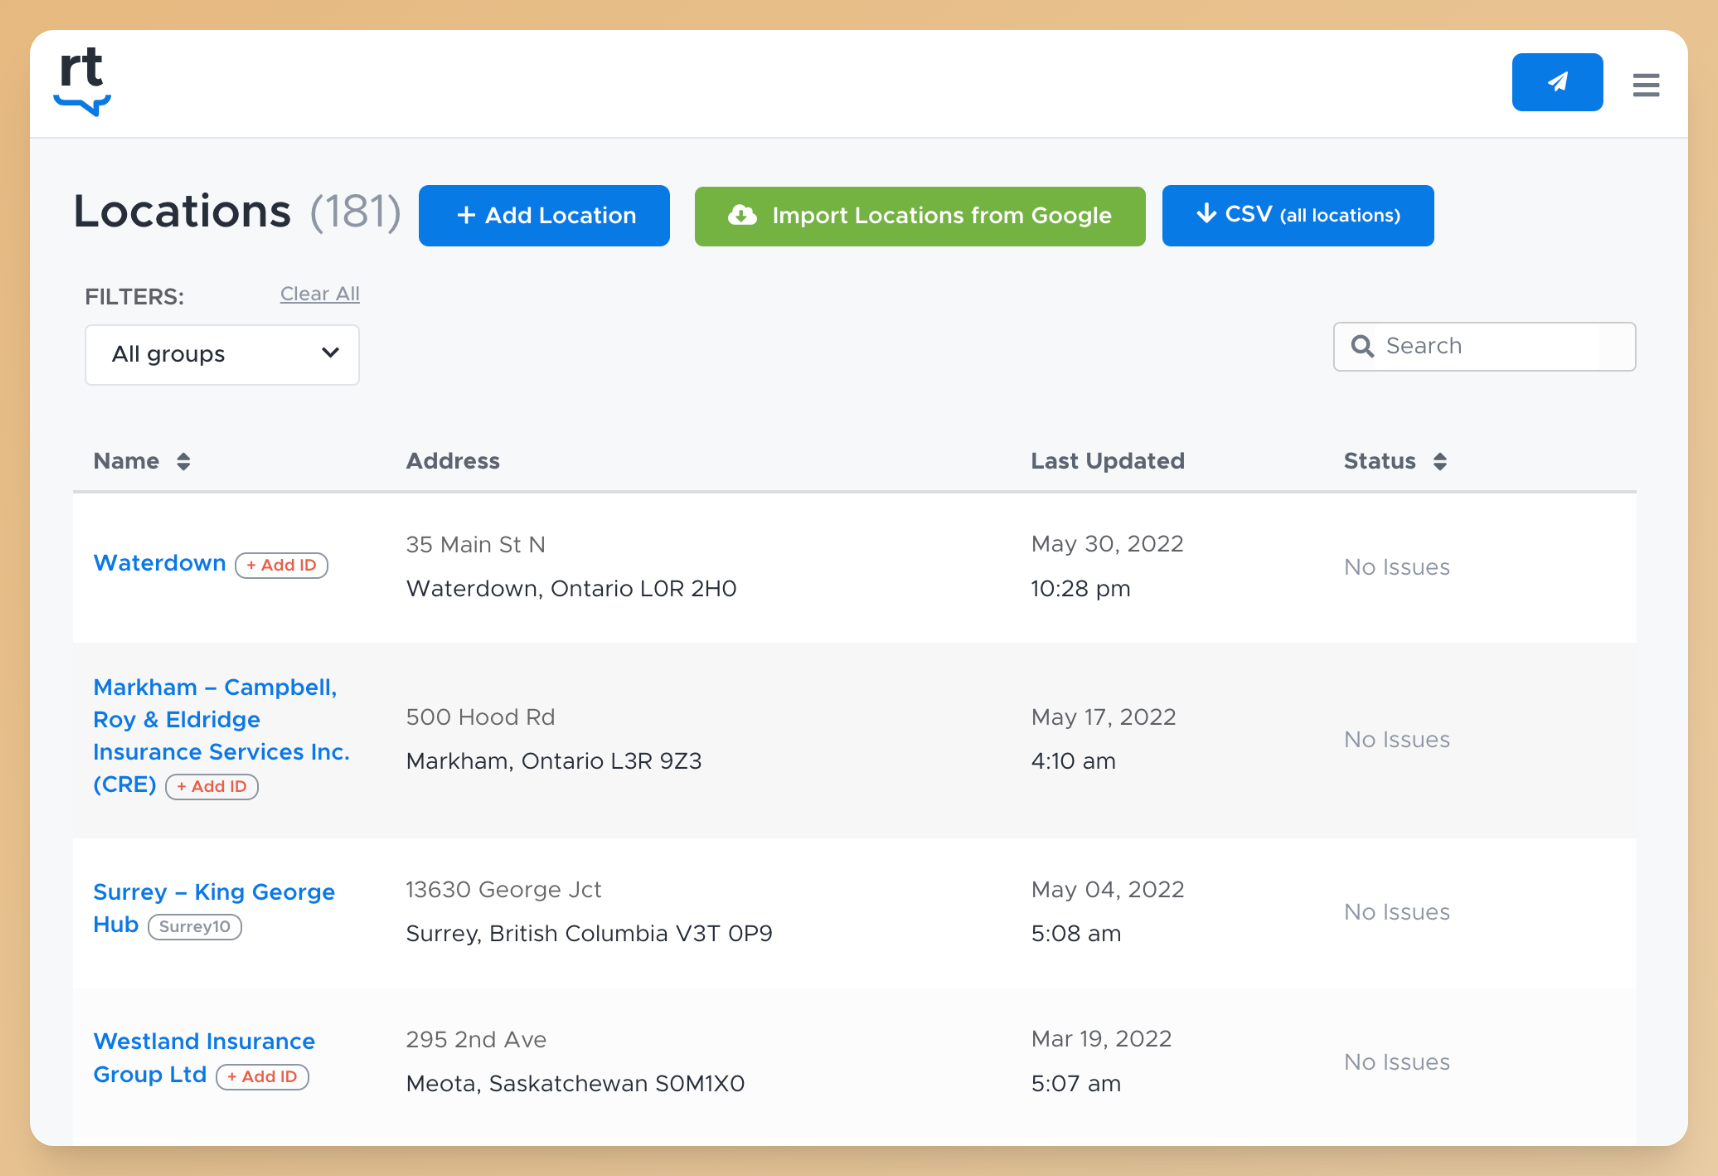This screenshot has width=1718, height=1176.
Task: Open Westland Insurance Group Ltd location
Action: [204, 1042]
